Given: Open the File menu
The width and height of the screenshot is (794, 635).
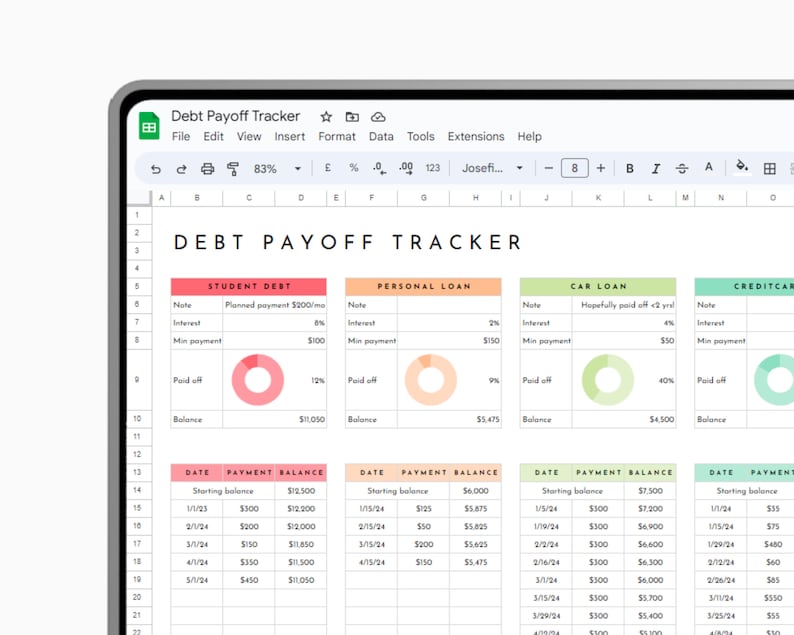Looking at the screenshot, I should pyautogui.click(x=181, y=137).
